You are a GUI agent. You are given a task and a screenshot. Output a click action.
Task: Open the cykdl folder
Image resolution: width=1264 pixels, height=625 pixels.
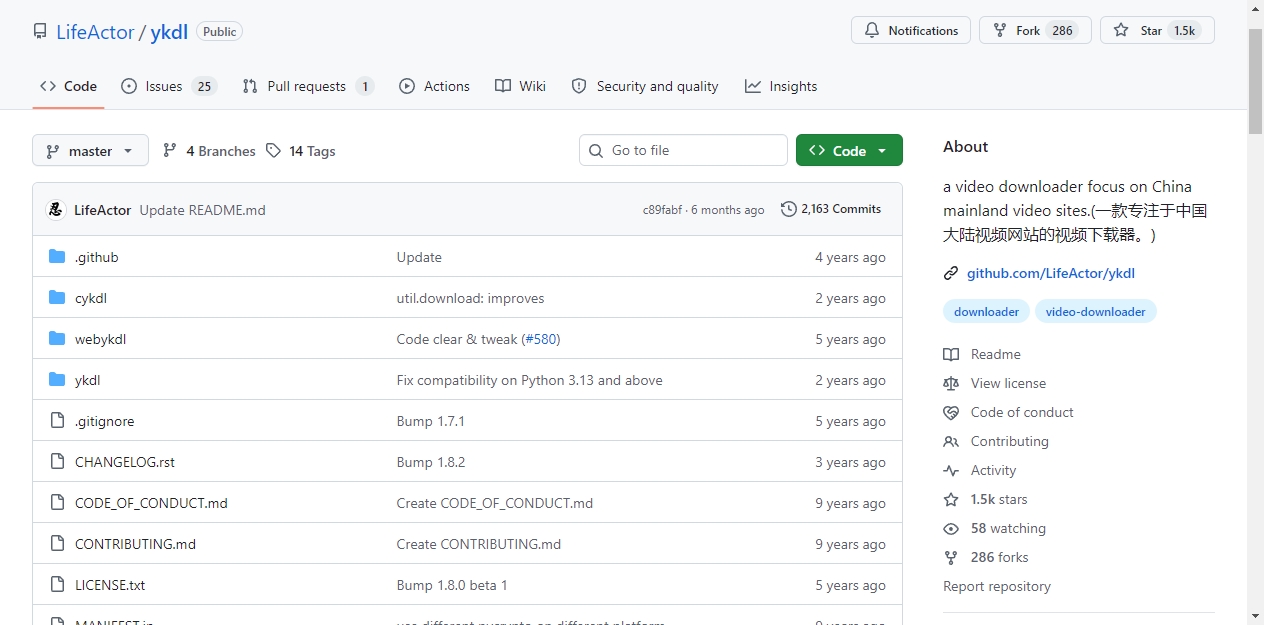pos(91,298)
